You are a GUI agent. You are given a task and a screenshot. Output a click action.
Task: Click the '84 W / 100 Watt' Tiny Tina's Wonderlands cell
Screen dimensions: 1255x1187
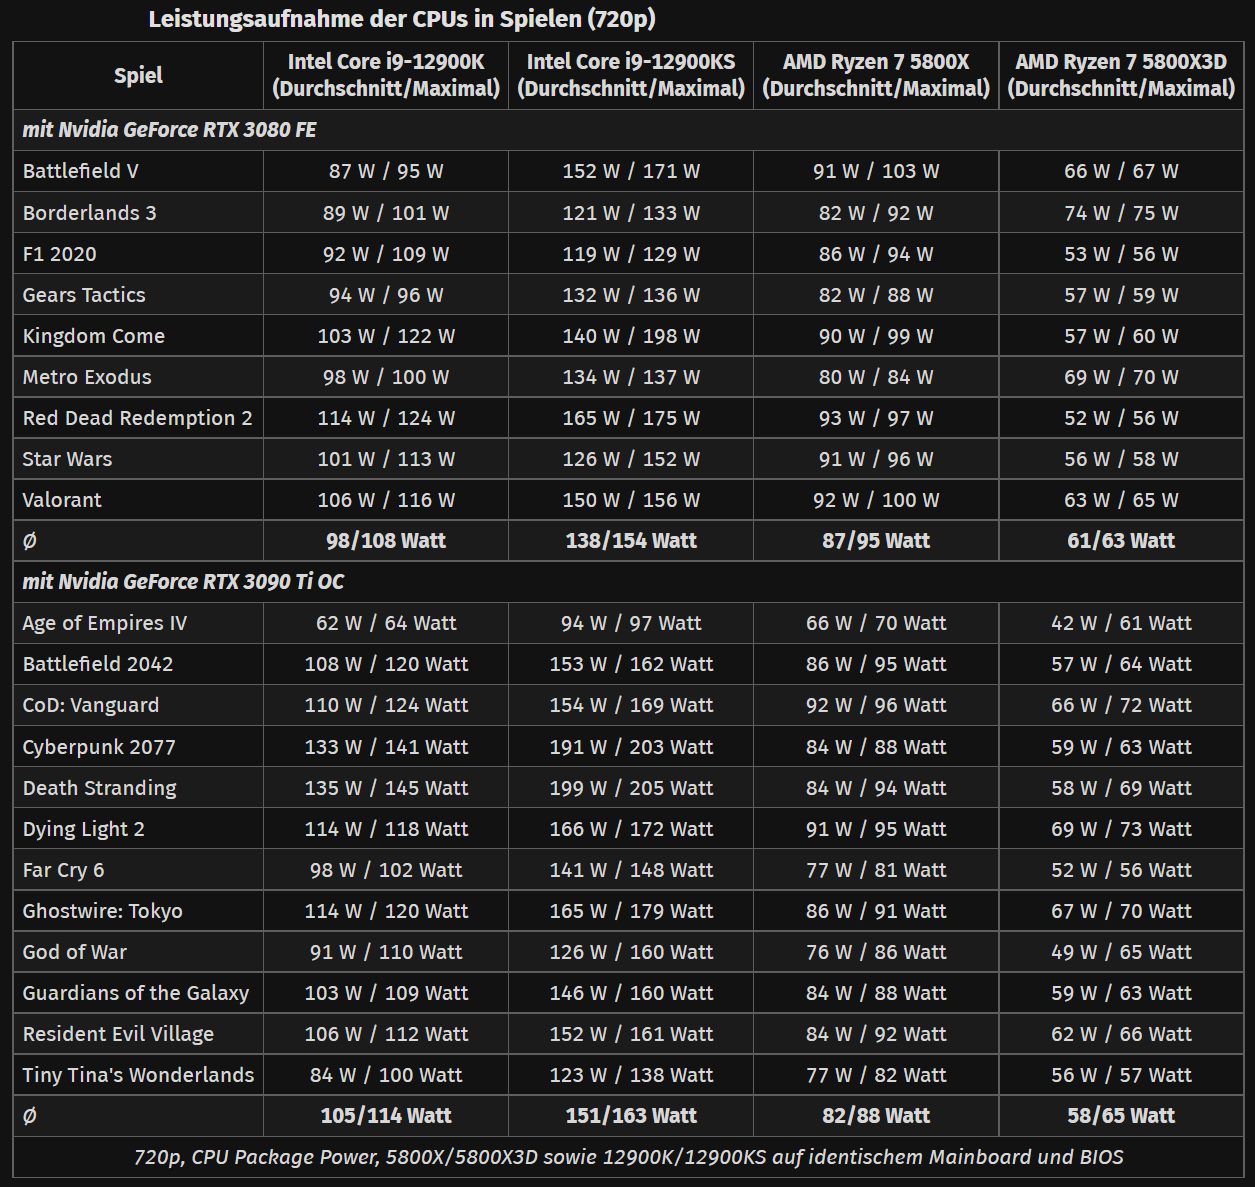pos(386,1075)
